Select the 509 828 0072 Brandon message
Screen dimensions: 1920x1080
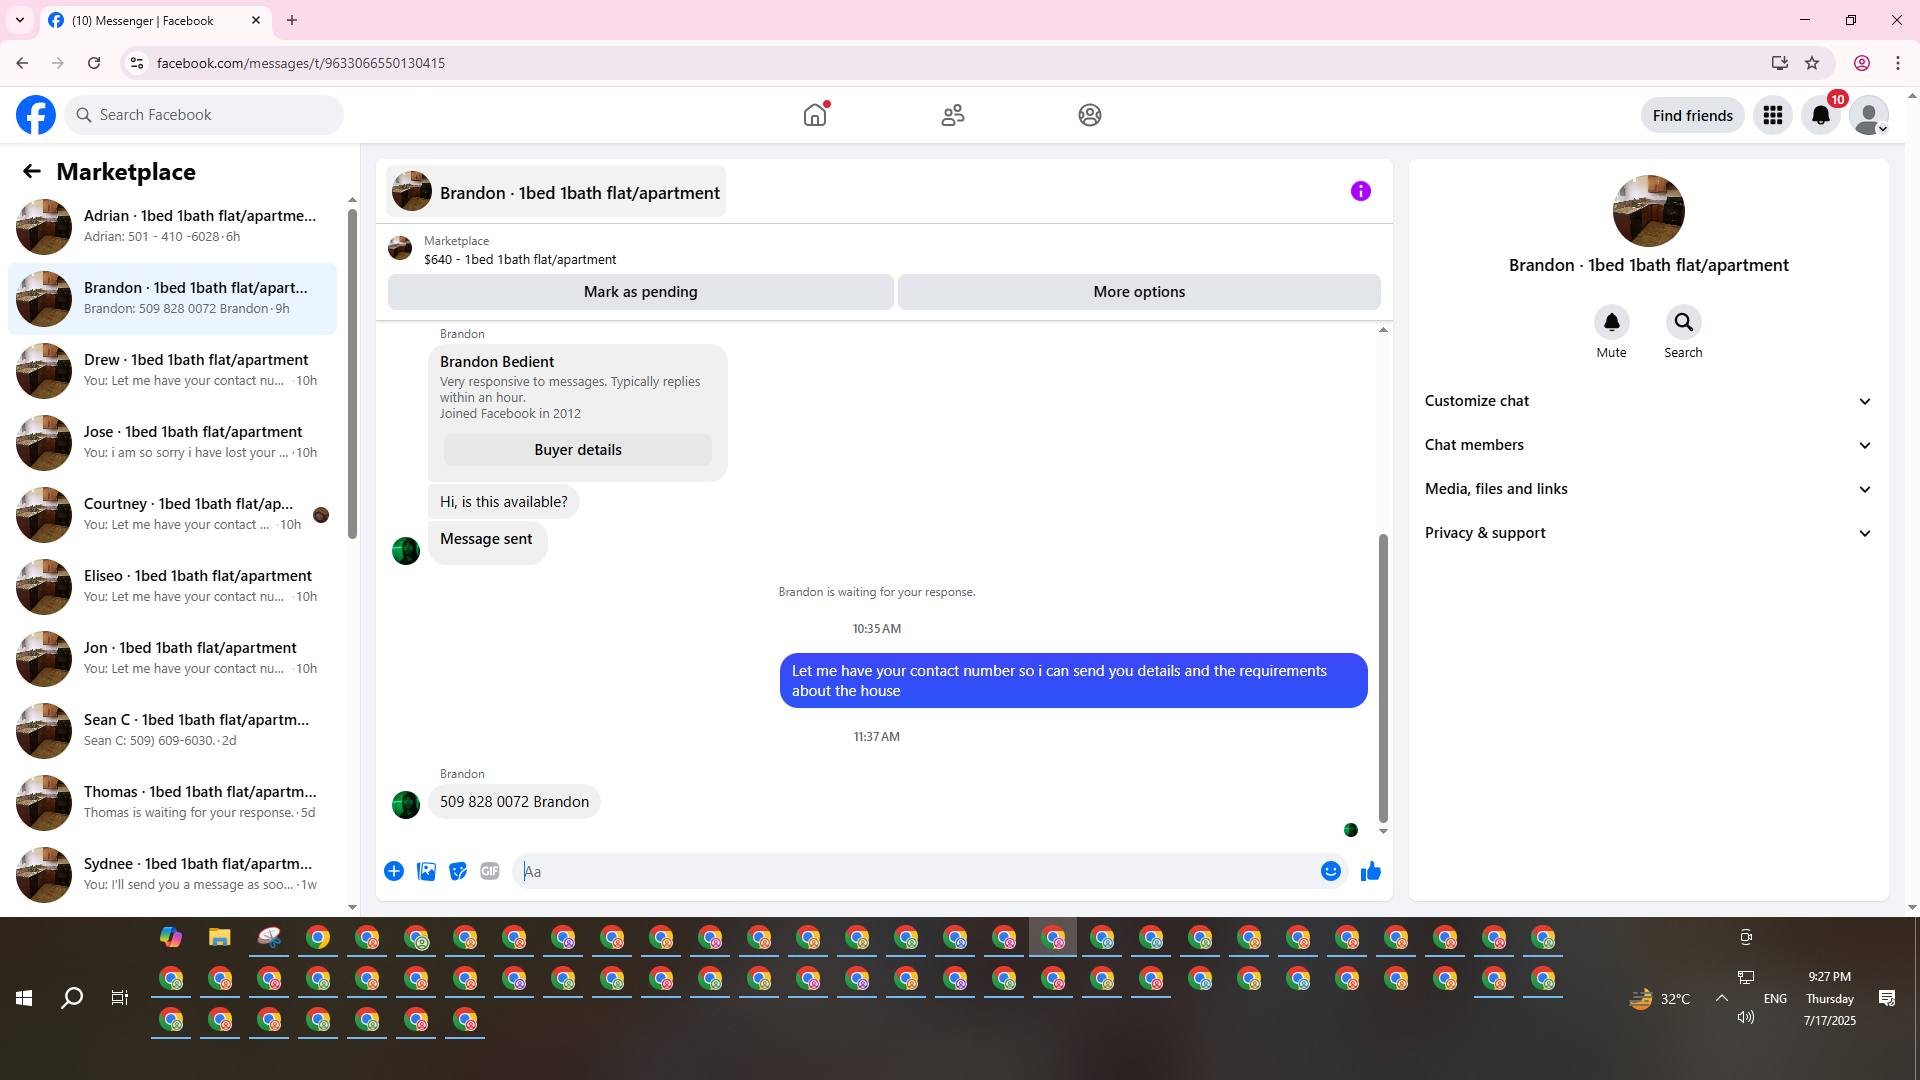coord(514,802)
